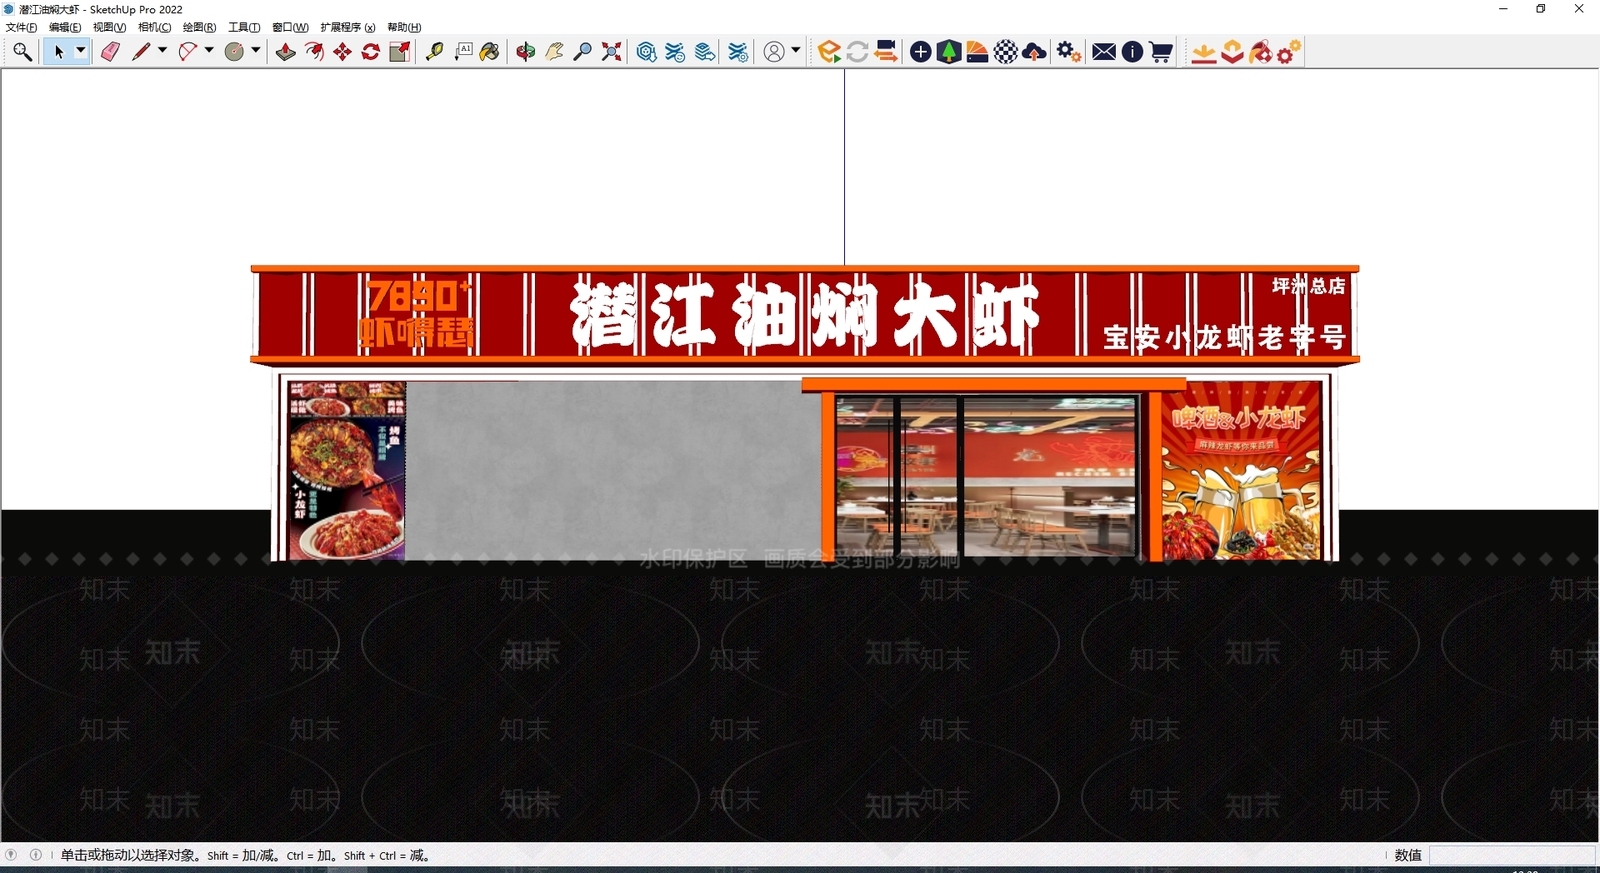Click the 潜江油焖大虾 storefront sign
Screen dimensions: 1600x873
click(x=805, y=315)
